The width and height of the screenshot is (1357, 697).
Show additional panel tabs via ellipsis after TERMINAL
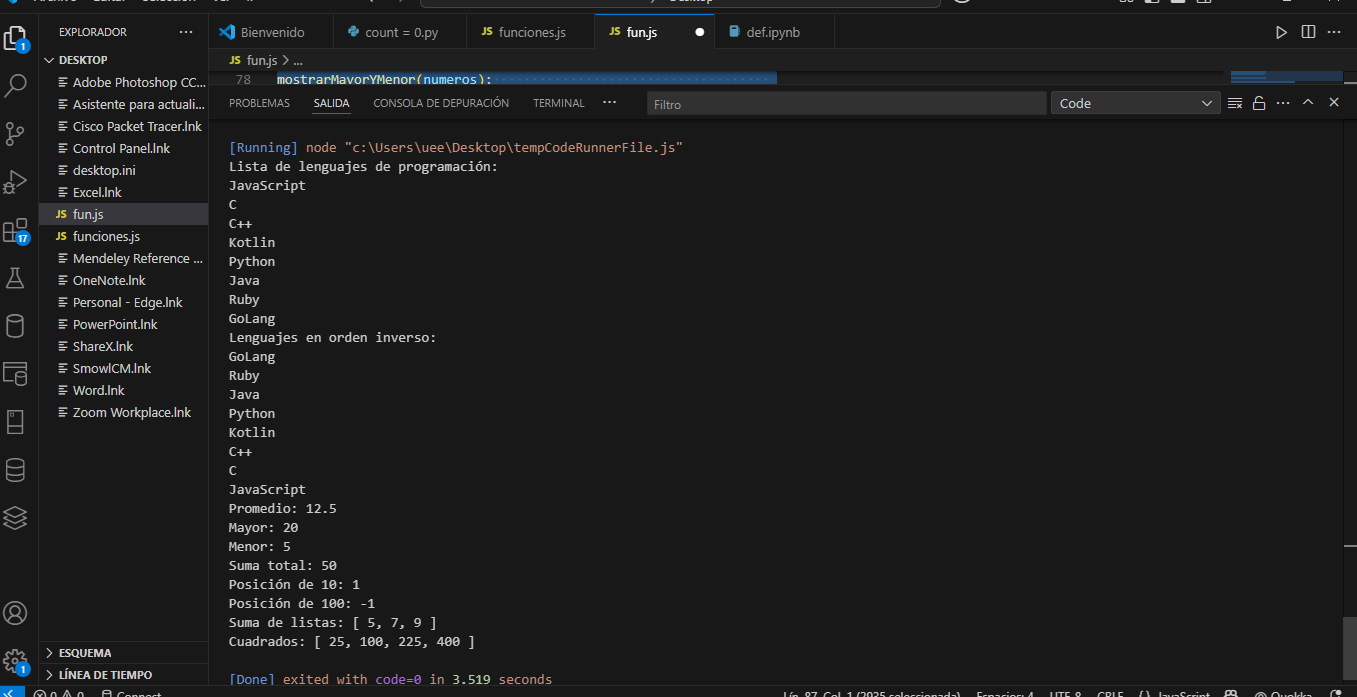610,103
